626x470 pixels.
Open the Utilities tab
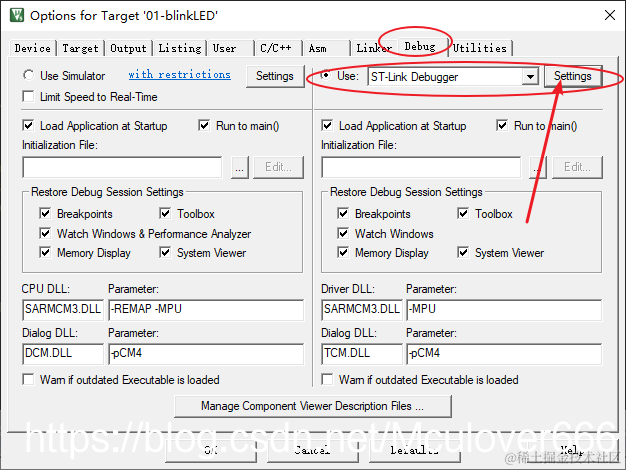pyautogui.click(x=480, y=48)
